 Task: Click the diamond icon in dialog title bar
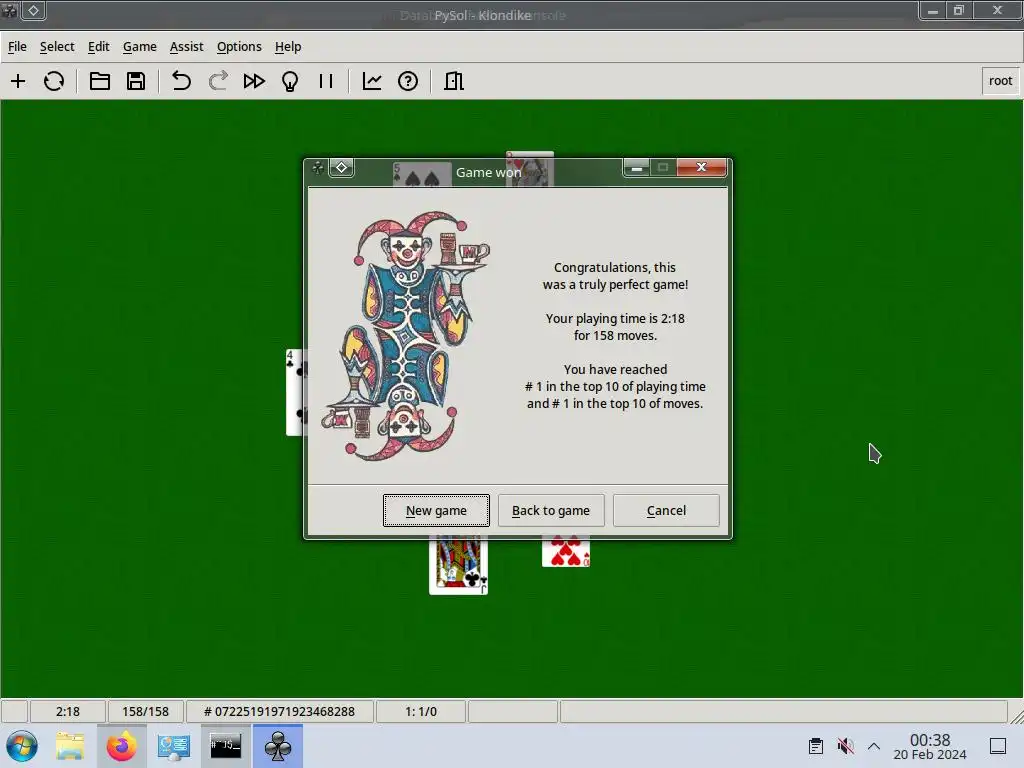pyautogui.click(x=342, y=168)
